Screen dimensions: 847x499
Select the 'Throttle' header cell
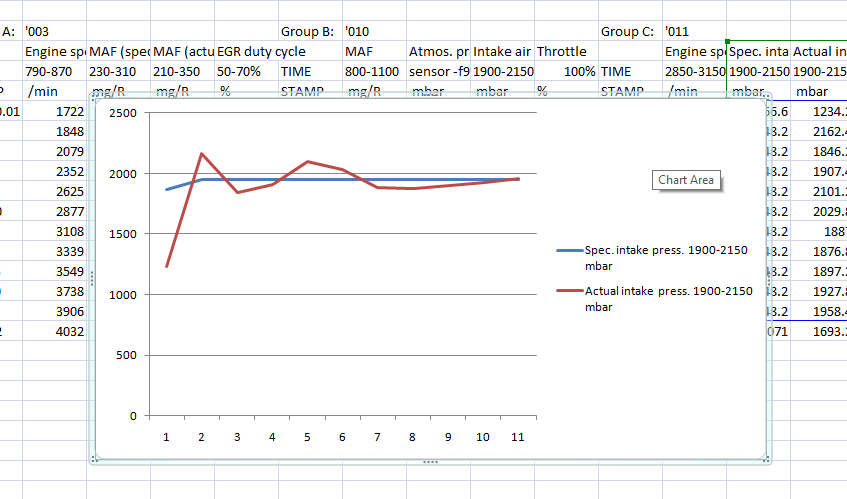pos(564,51)
